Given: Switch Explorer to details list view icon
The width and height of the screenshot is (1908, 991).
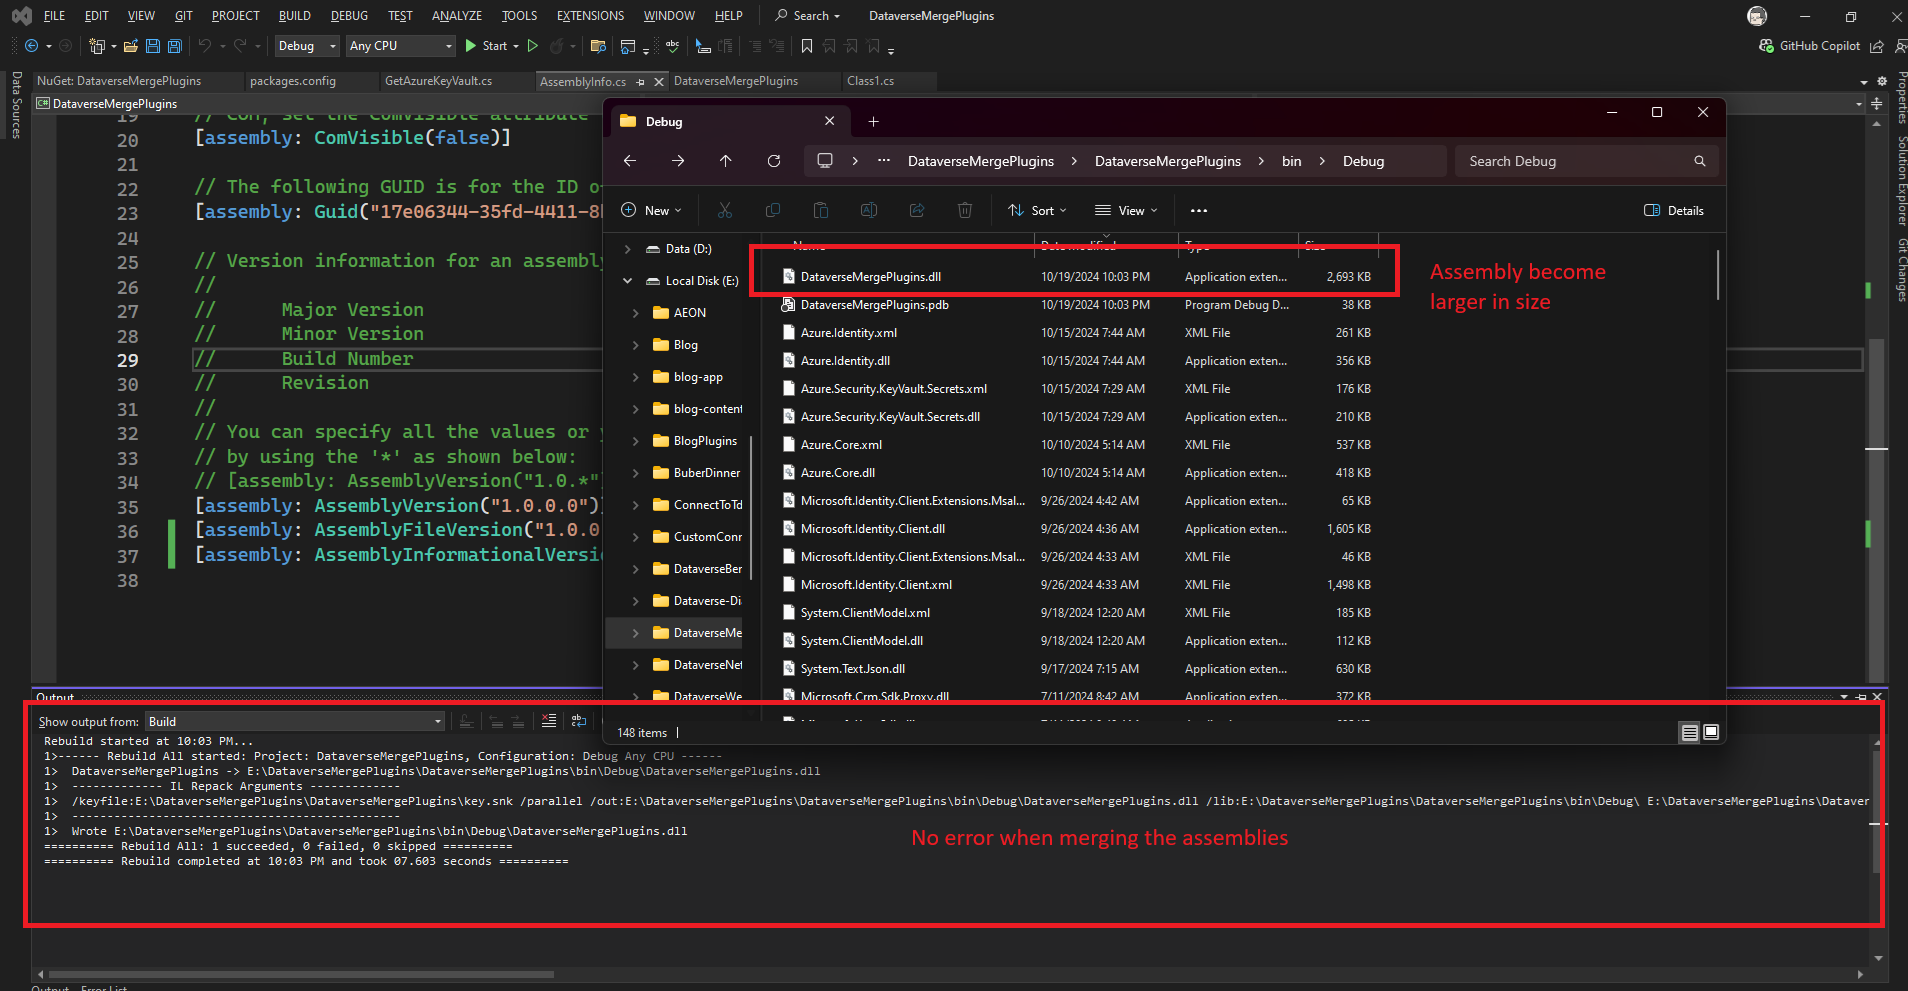Looking at the screenshot, I should point(1690,733).
